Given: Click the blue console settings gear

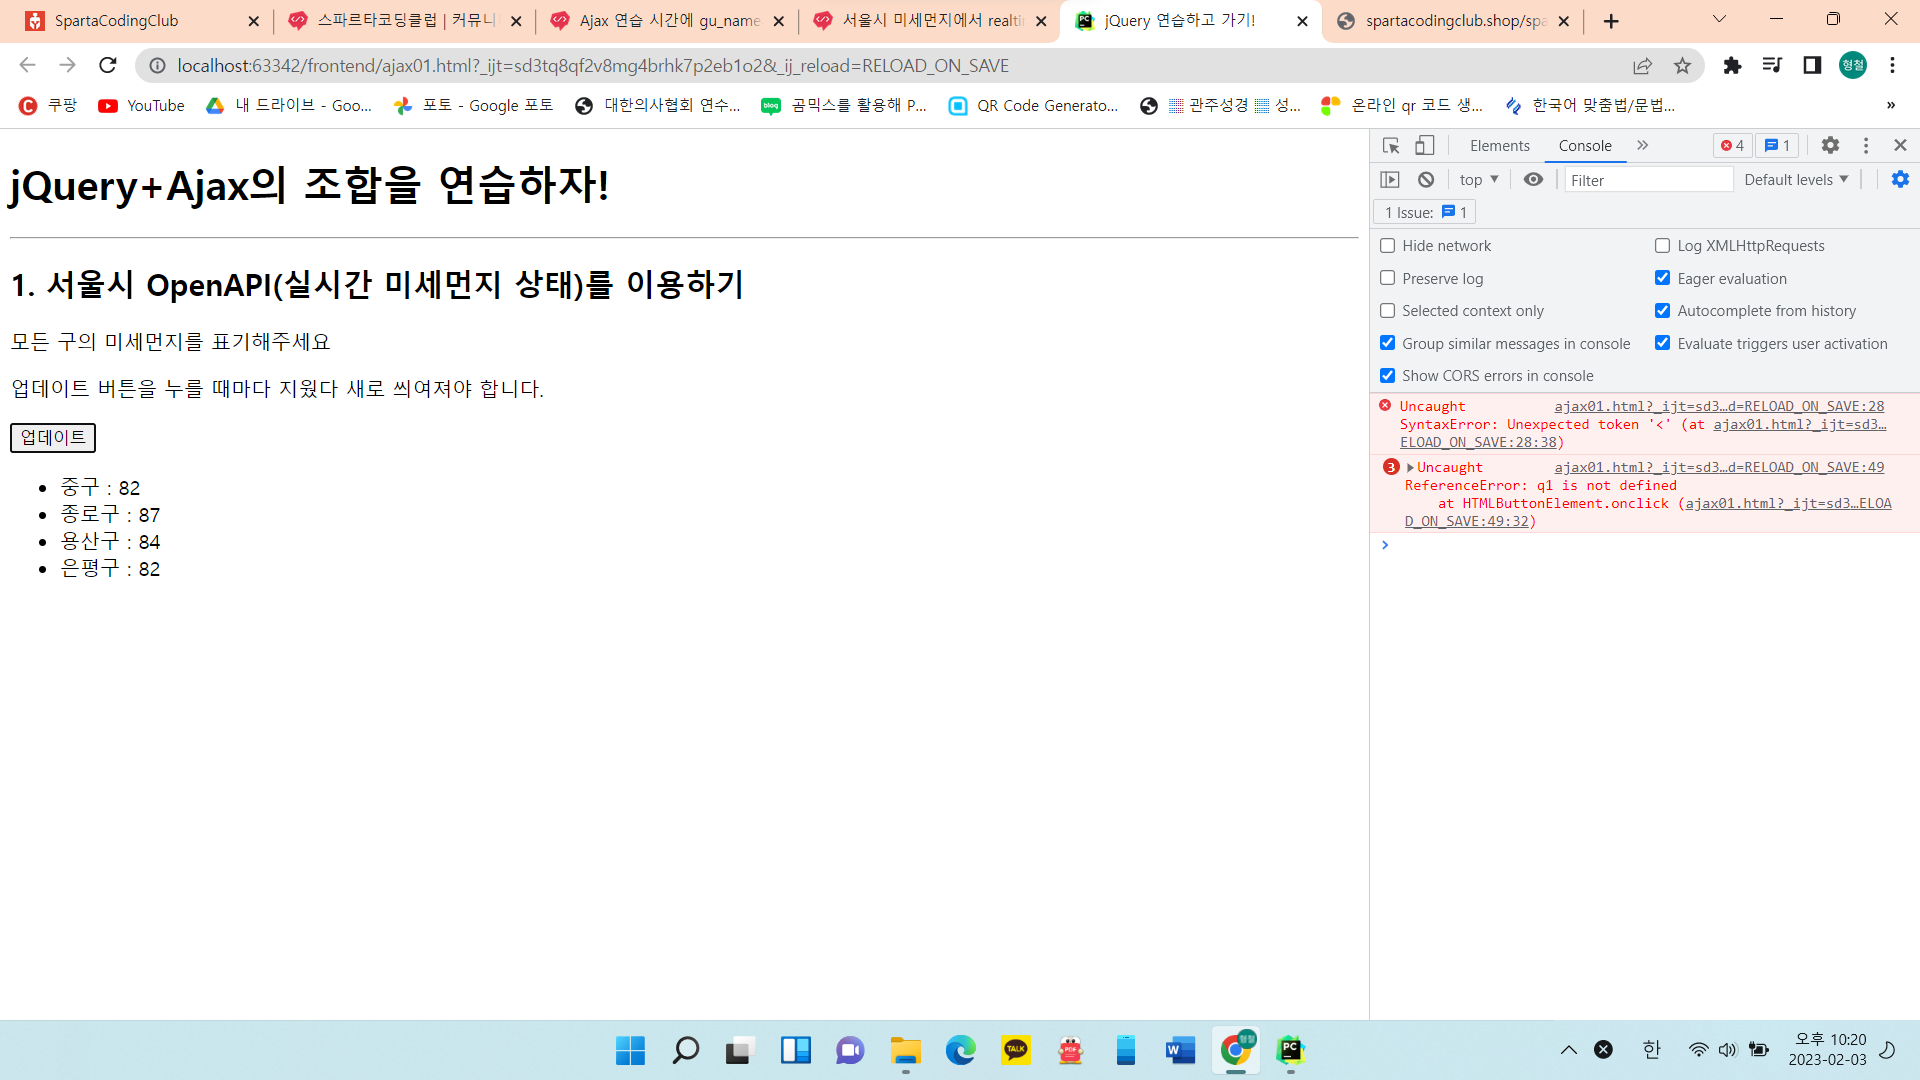Looking at the screenshot, I should pyautogui.click(x=1900, y=179).
